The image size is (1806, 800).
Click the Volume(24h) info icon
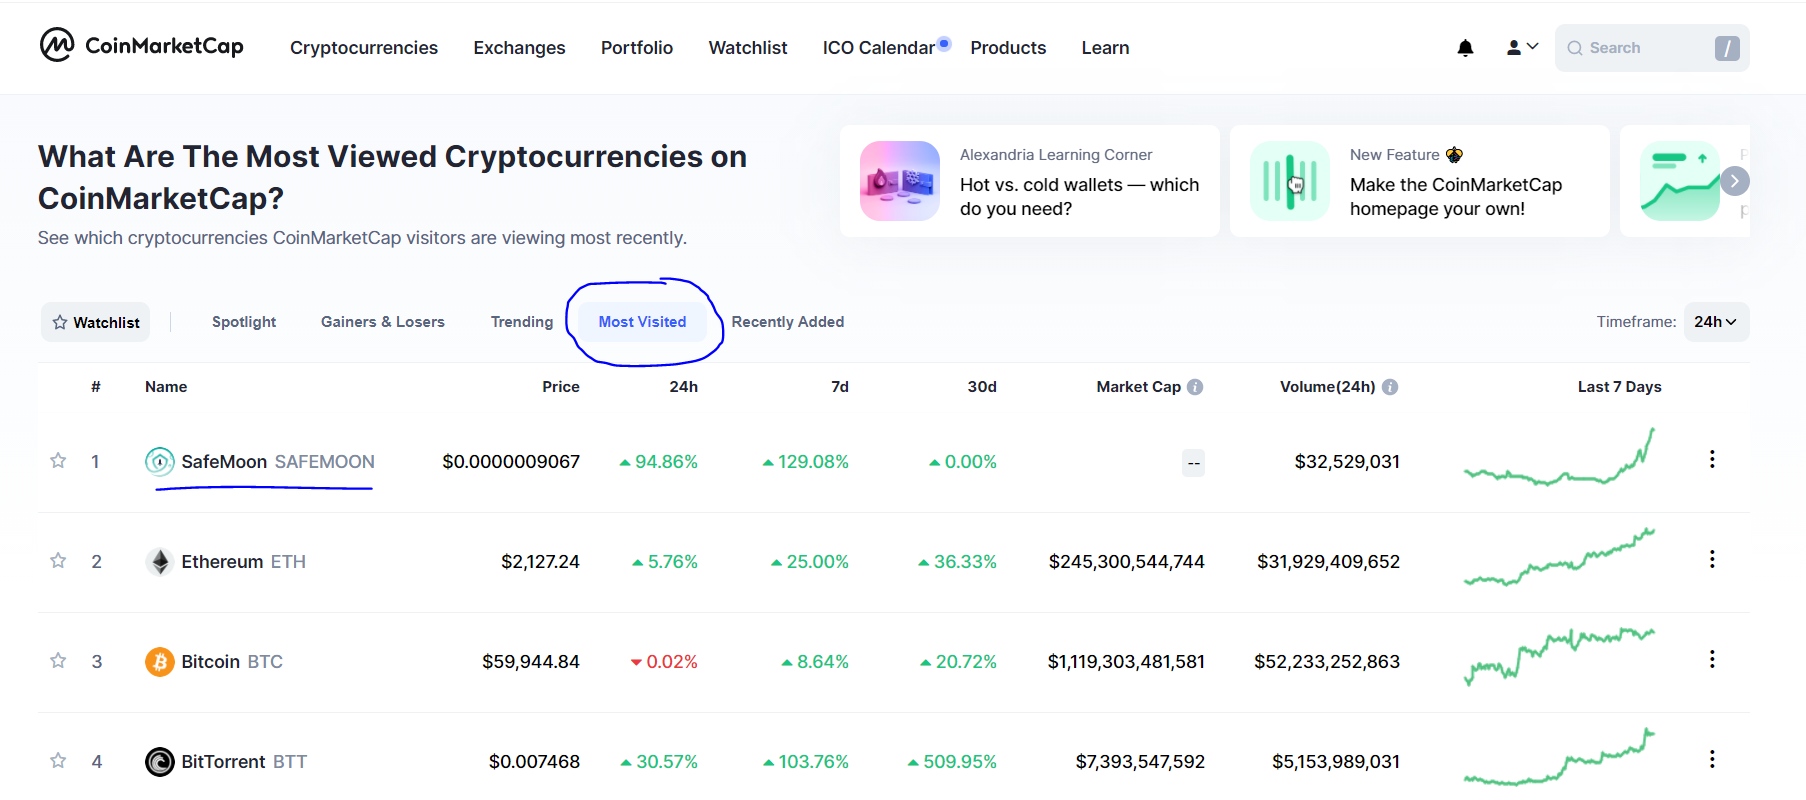(1390, 387)
